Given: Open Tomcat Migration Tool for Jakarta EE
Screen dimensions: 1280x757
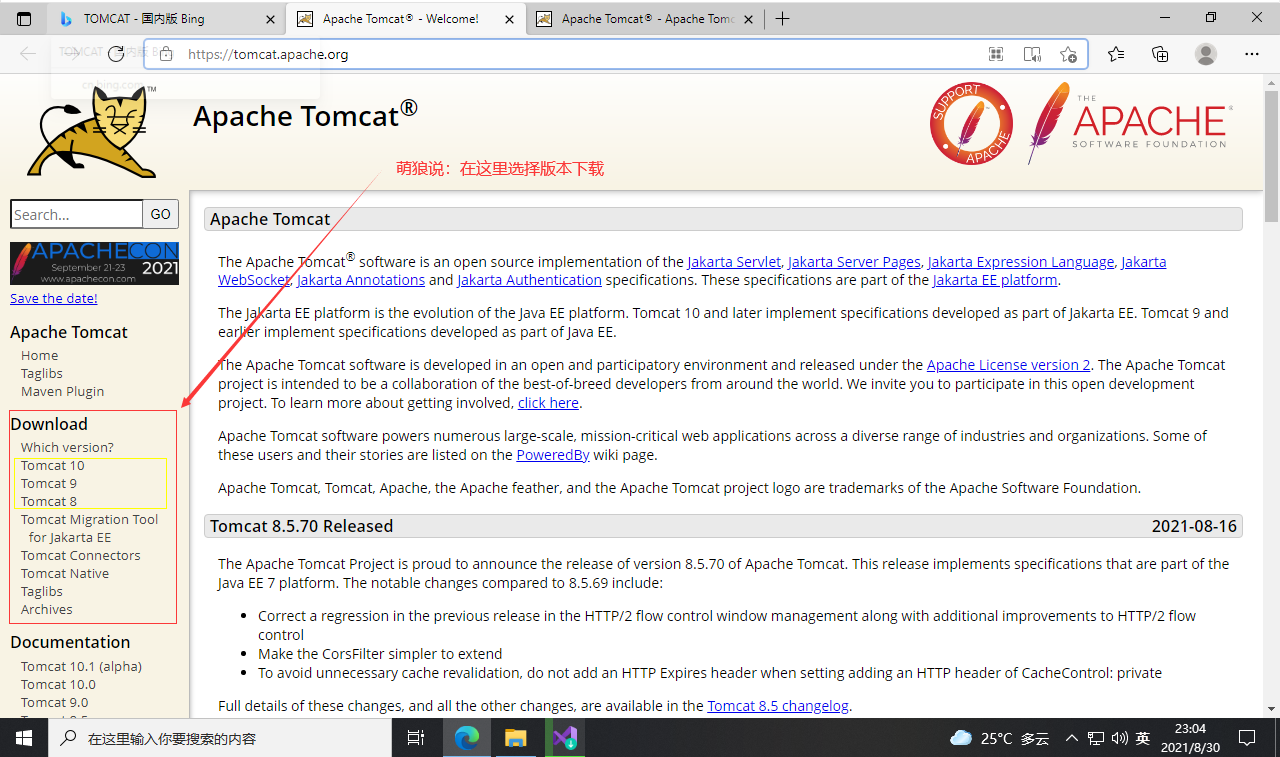Looking at the screenshot, I should 89,528.
